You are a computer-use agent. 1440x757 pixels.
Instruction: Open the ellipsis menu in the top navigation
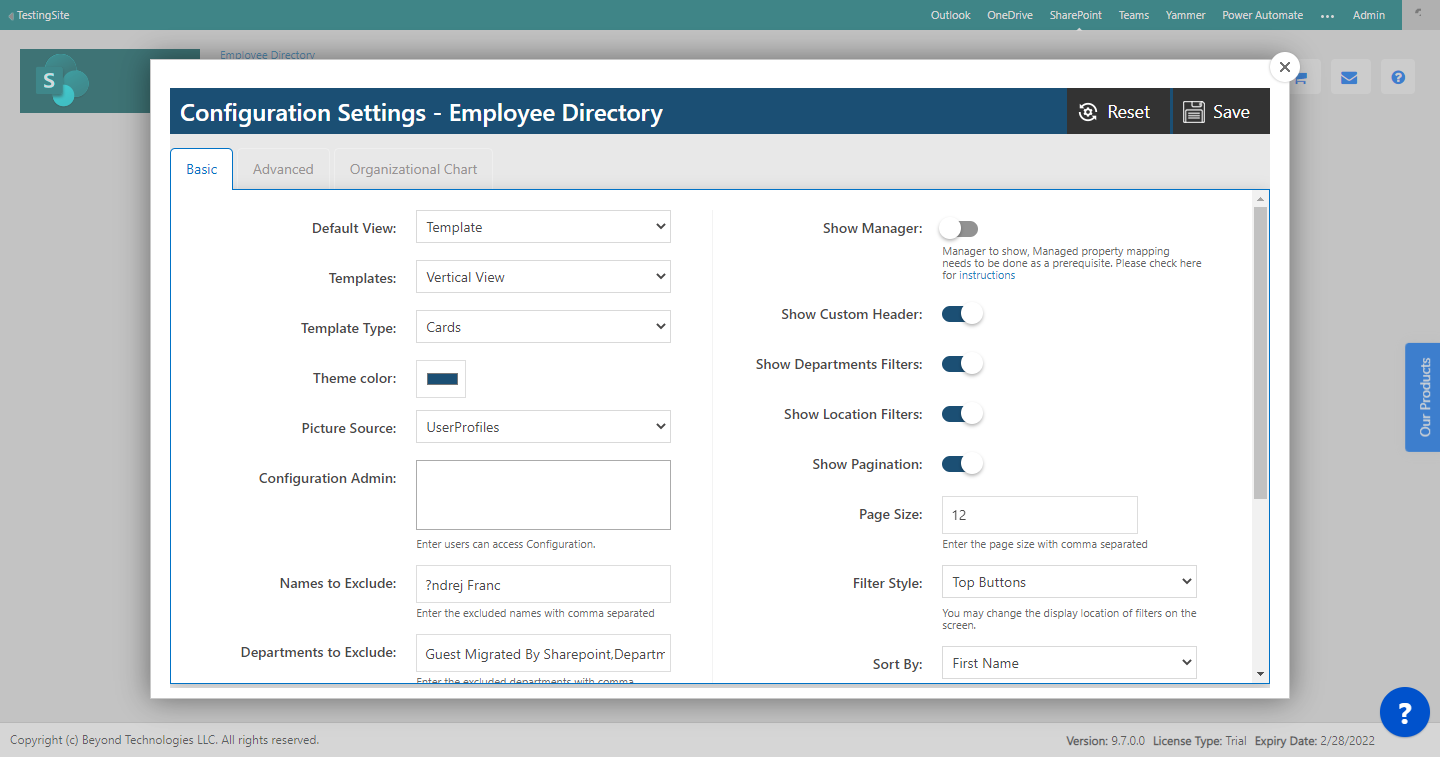coord(1327,15)
